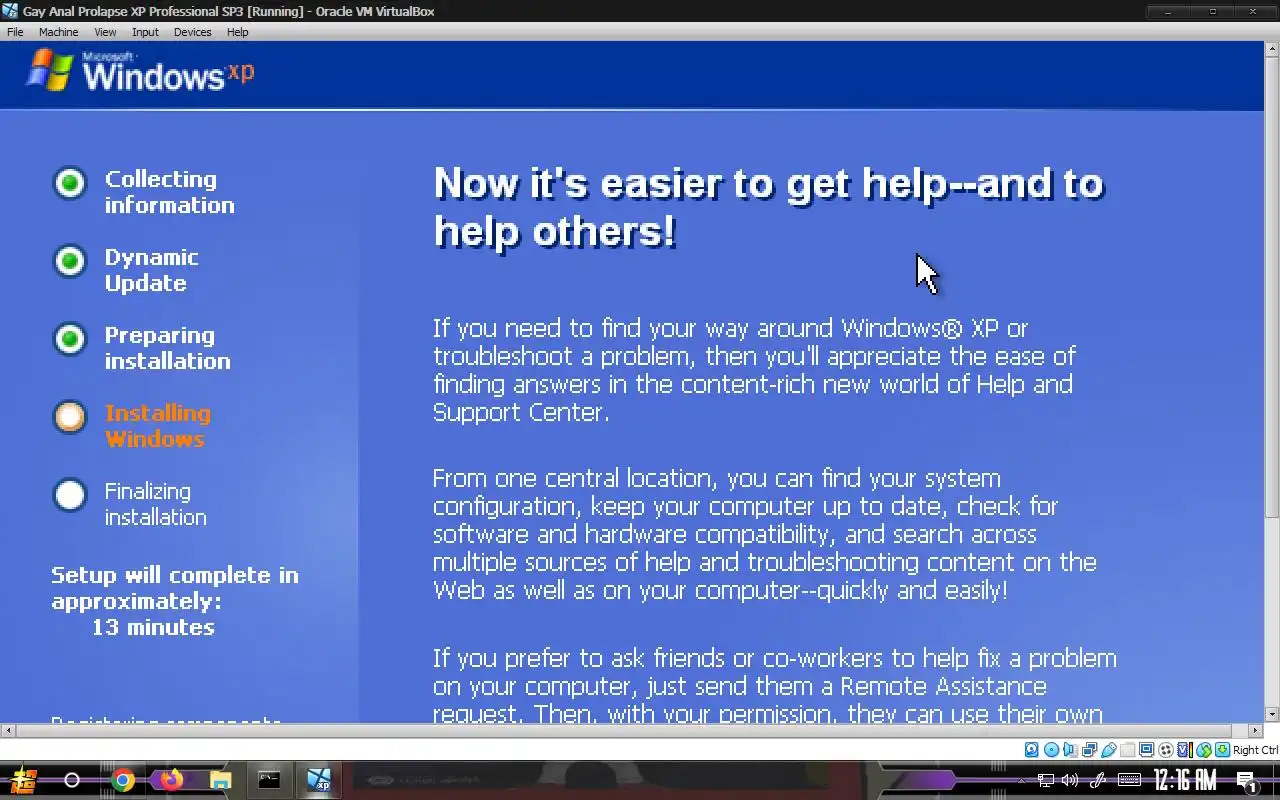Open the touch keyboard tray icon

[1129, 780]
